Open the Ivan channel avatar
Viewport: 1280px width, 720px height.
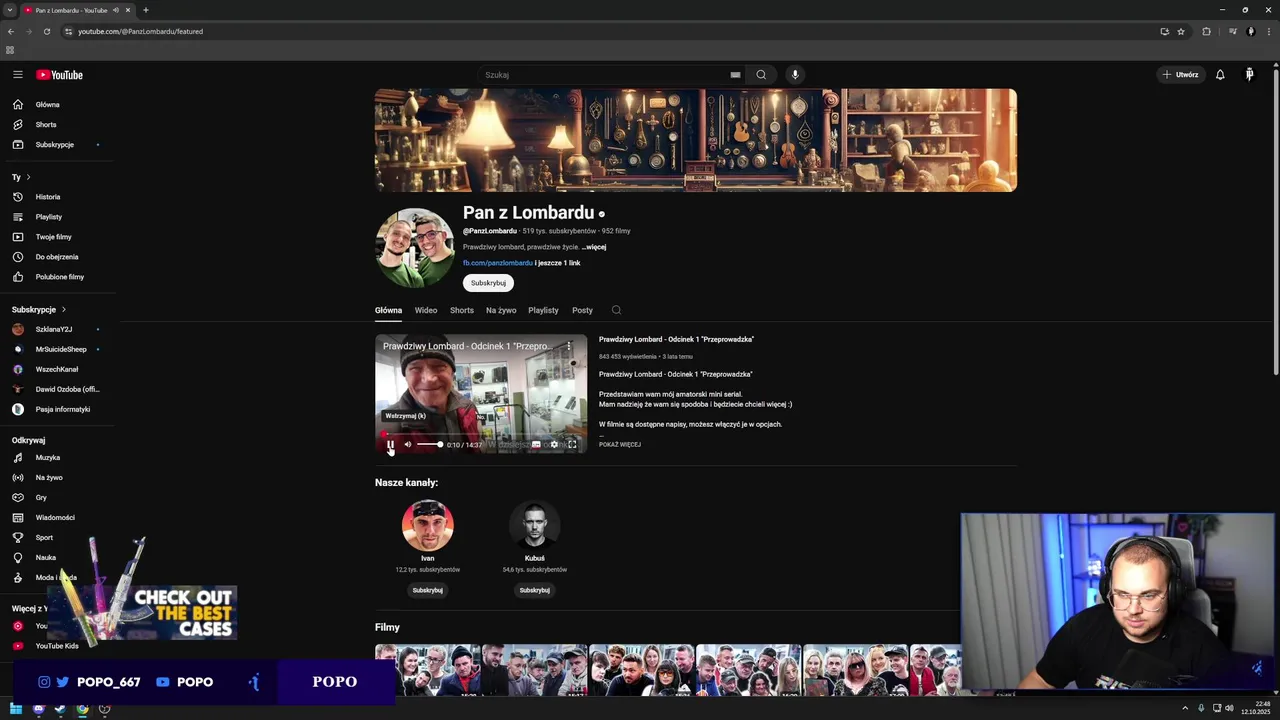428,525
